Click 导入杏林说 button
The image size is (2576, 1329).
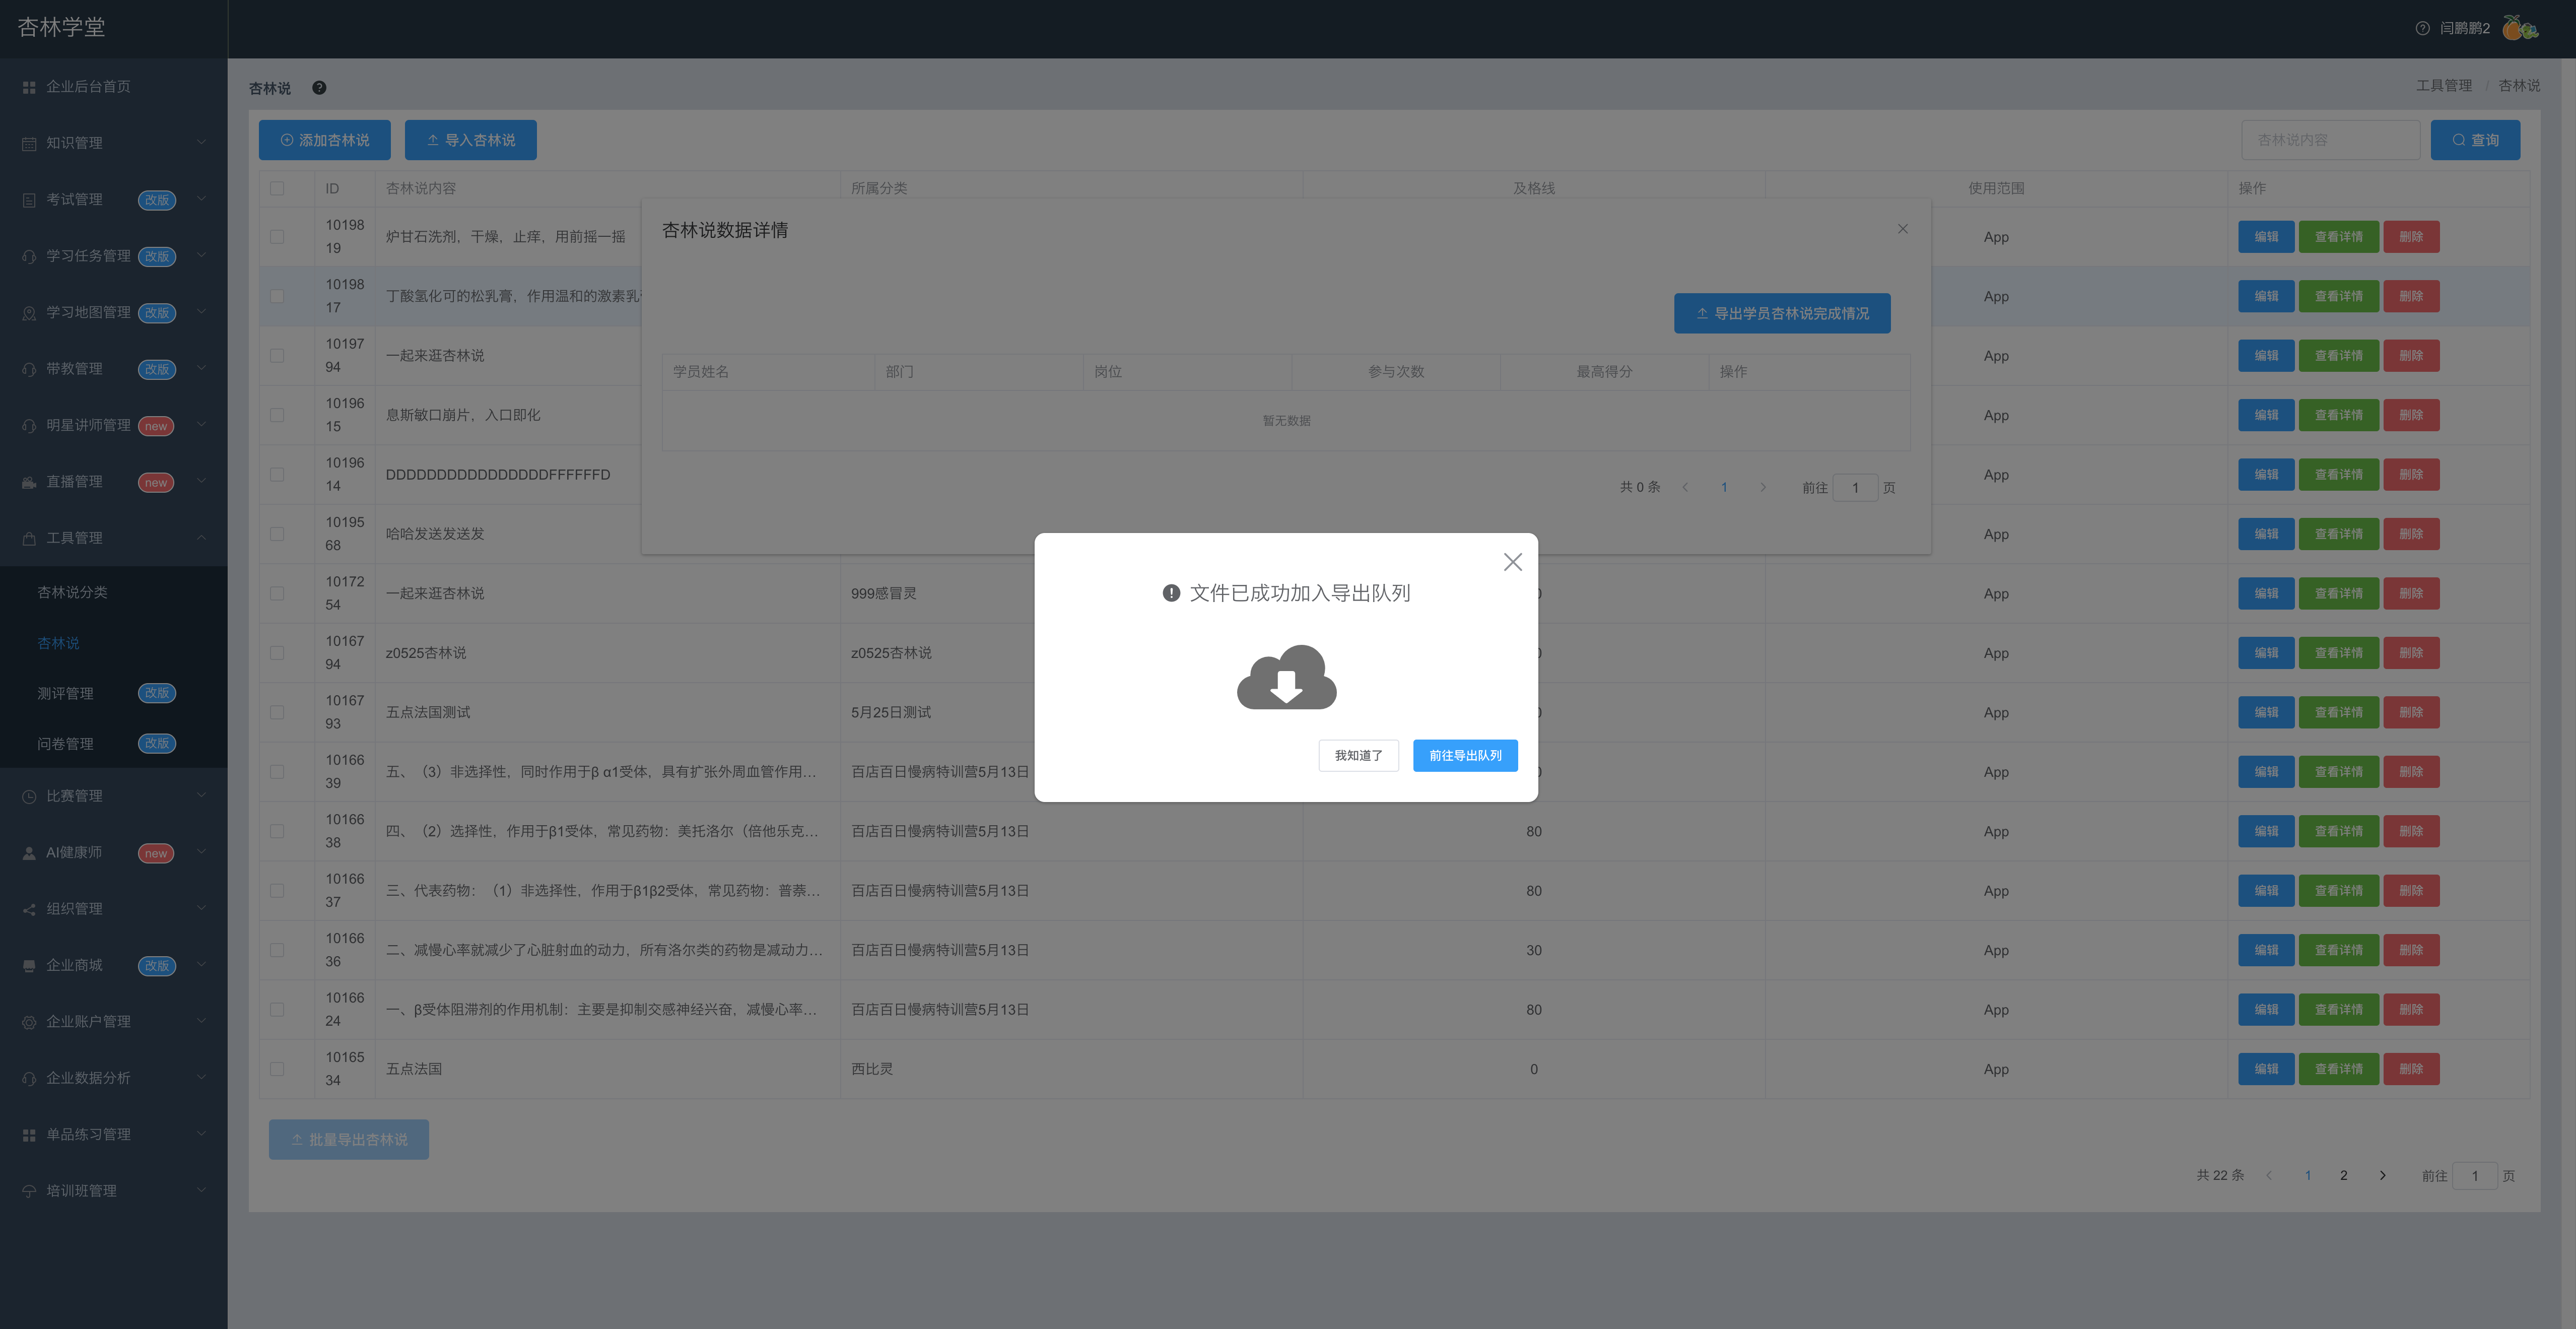(x=470, y=140)
